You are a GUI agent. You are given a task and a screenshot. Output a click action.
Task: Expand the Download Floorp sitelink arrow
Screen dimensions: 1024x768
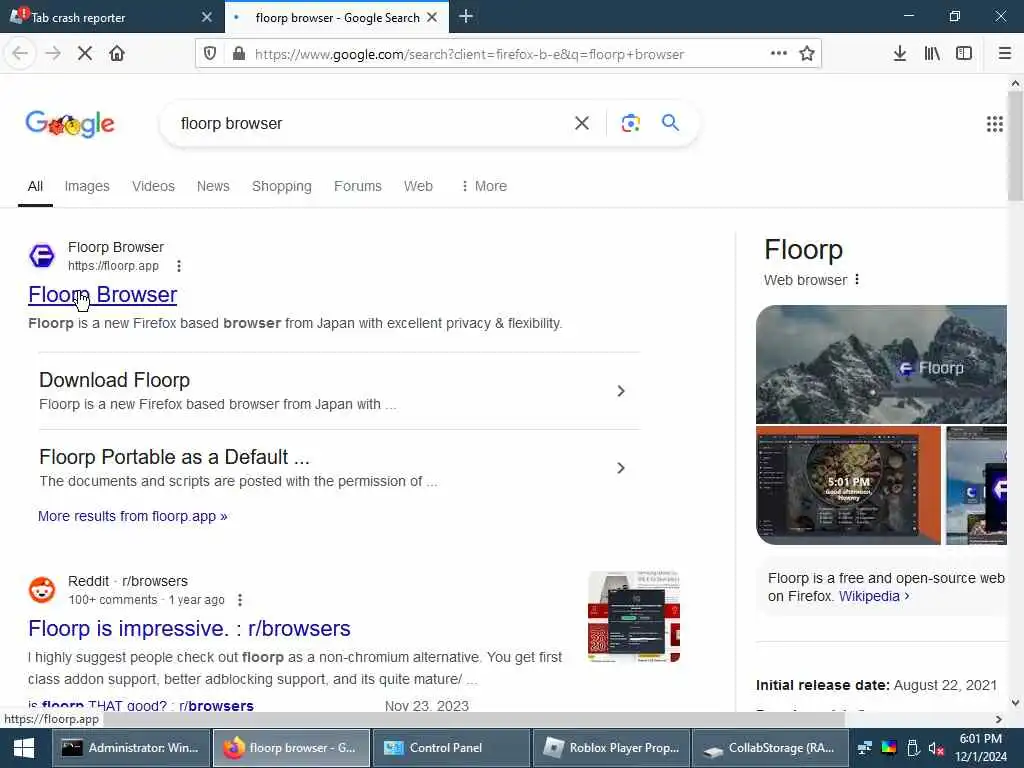tap(621, 391)
